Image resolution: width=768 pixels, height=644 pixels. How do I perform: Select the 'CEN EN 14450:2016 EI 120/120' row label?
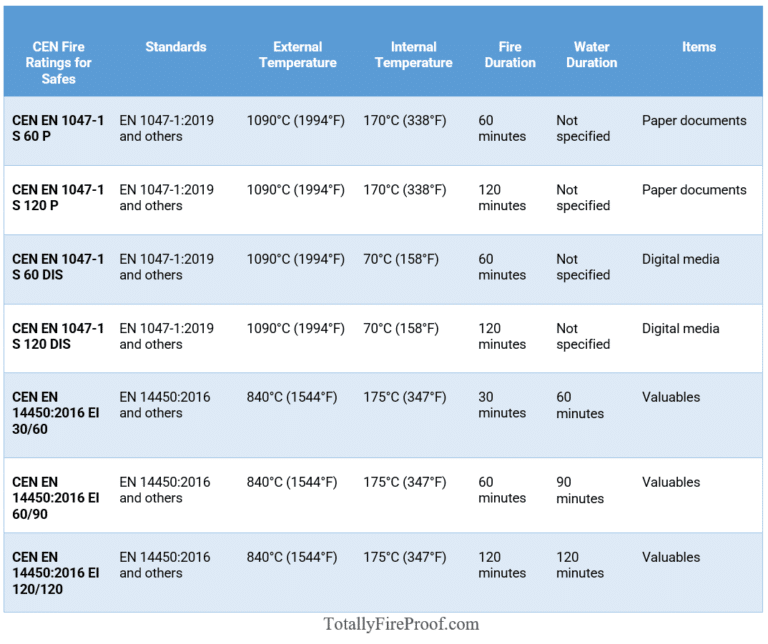click(x=56, y=573)
